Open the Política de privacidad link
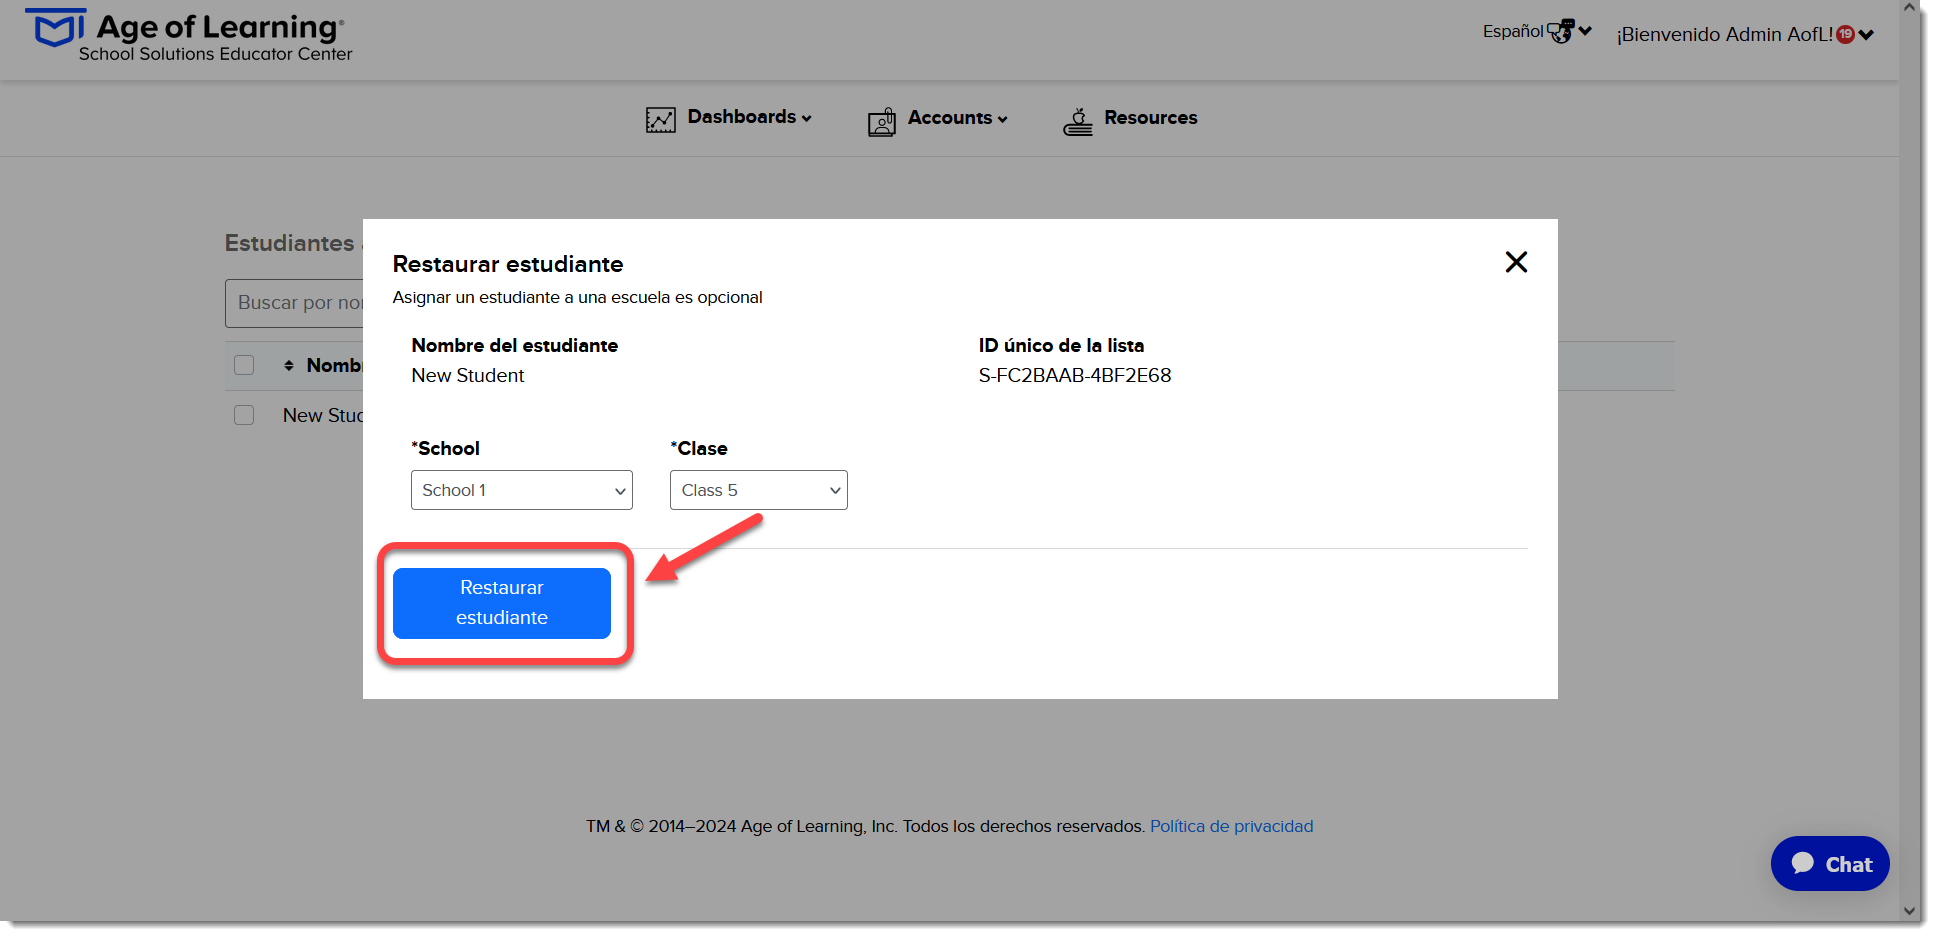This screenshot has width=1935, height=936. (x=1231, y=826)
